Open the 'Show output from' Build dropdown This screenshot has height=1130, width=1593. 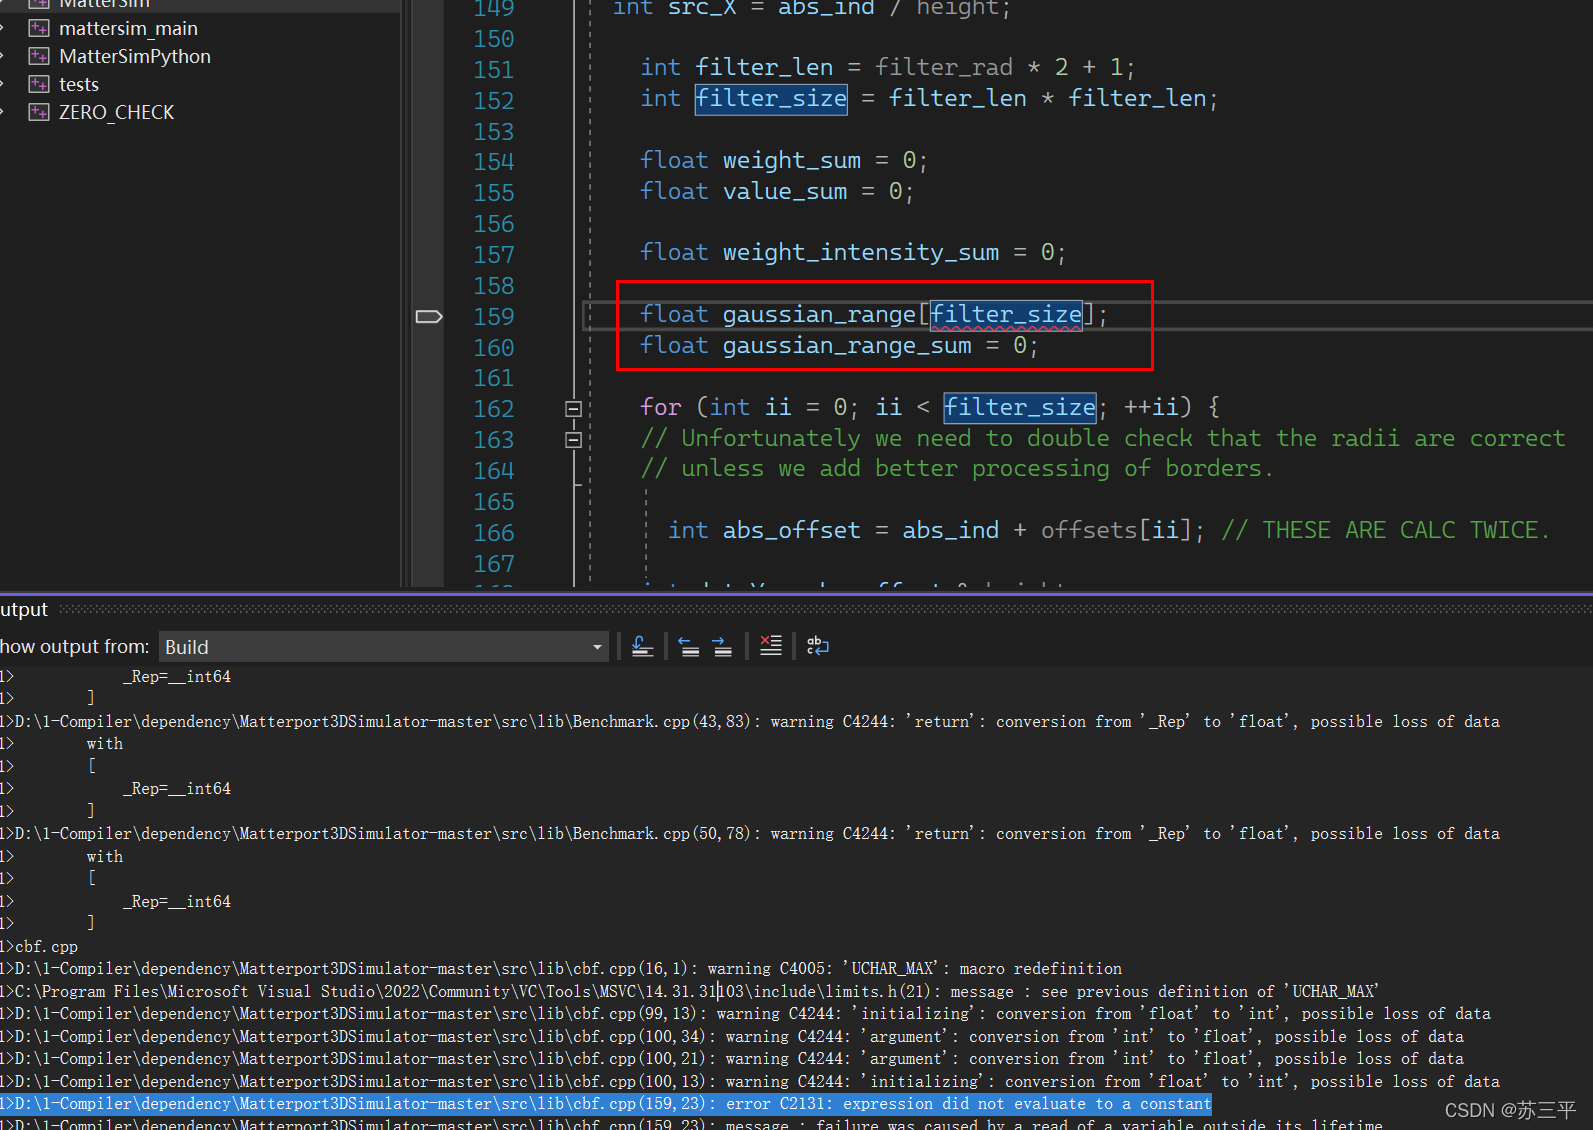(384, 647)
